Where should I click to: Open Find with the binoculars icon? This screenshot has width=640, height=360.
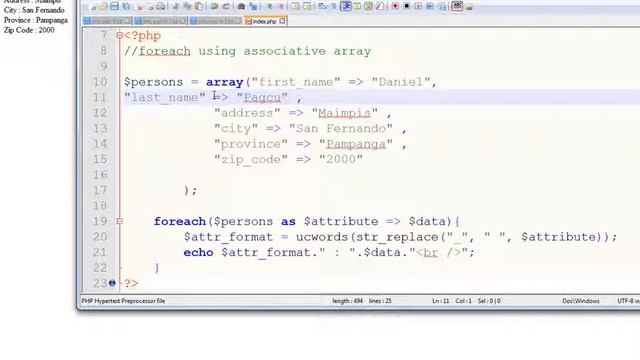click(x=241, y=6)
